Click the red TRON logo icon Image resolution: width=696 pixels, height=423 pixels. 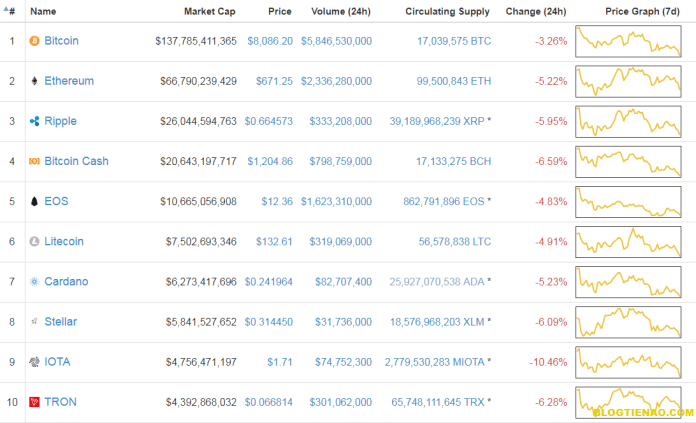click(x=34, y=402)
